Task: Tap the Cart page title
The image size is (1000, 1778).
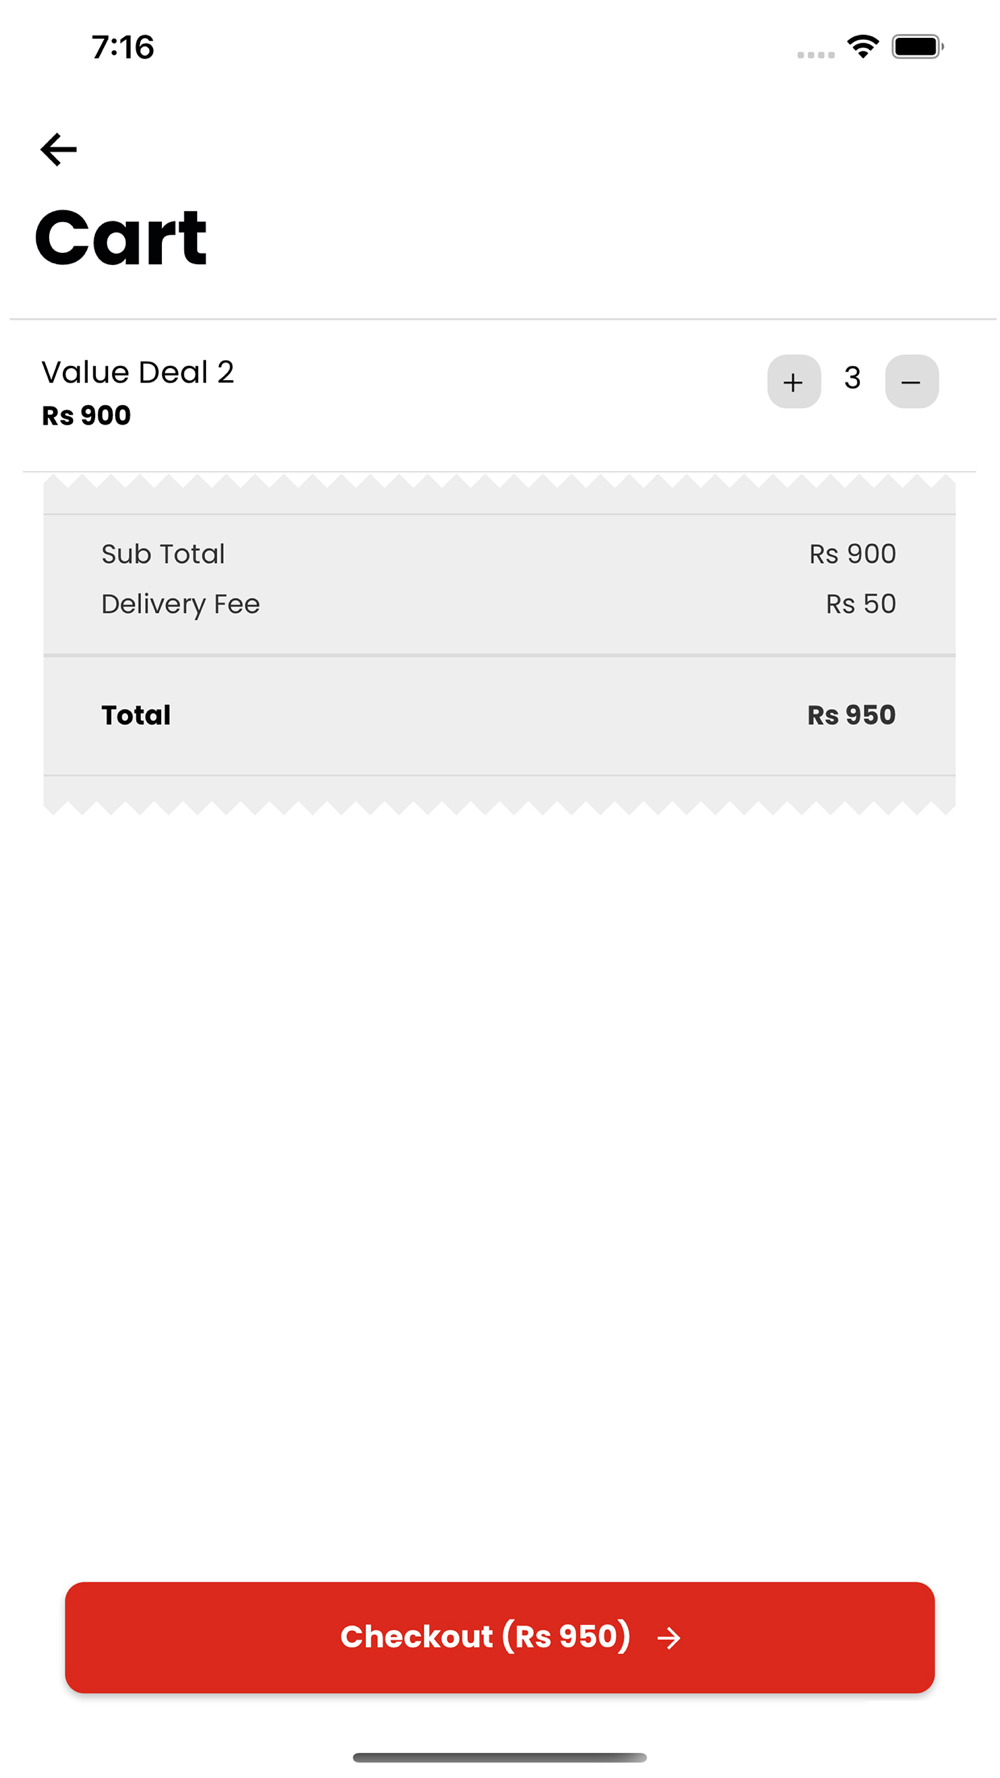Action: pos(121,238)
